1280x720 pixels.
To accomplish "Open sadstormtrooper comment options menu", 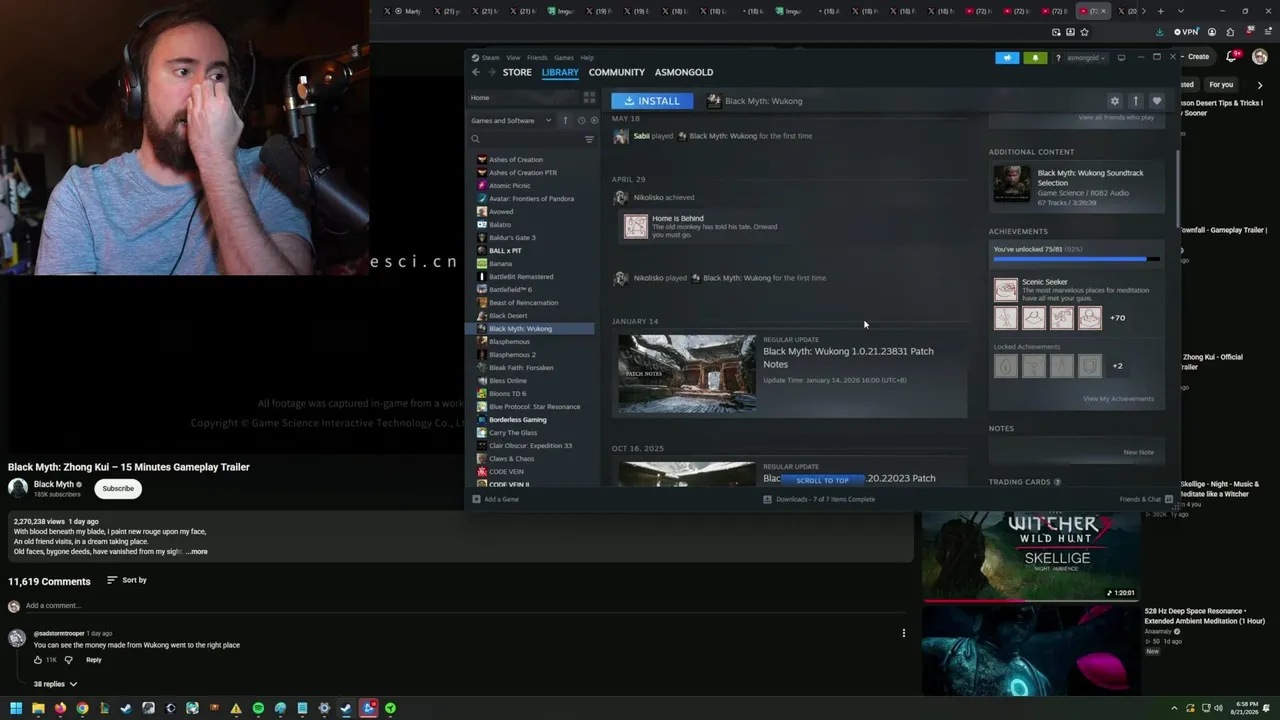I will tap(904, 633).
